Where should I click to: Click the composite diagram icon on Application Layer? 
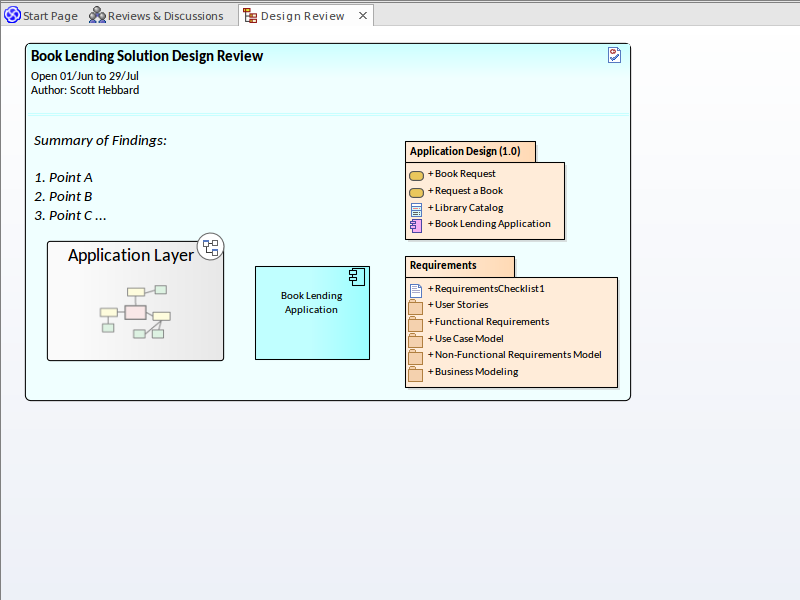click(210, 247)
